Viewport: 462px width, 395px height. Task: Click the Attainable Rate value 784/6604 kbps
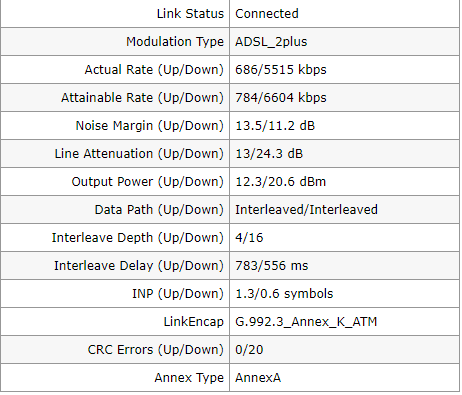(x=281, y=98)
